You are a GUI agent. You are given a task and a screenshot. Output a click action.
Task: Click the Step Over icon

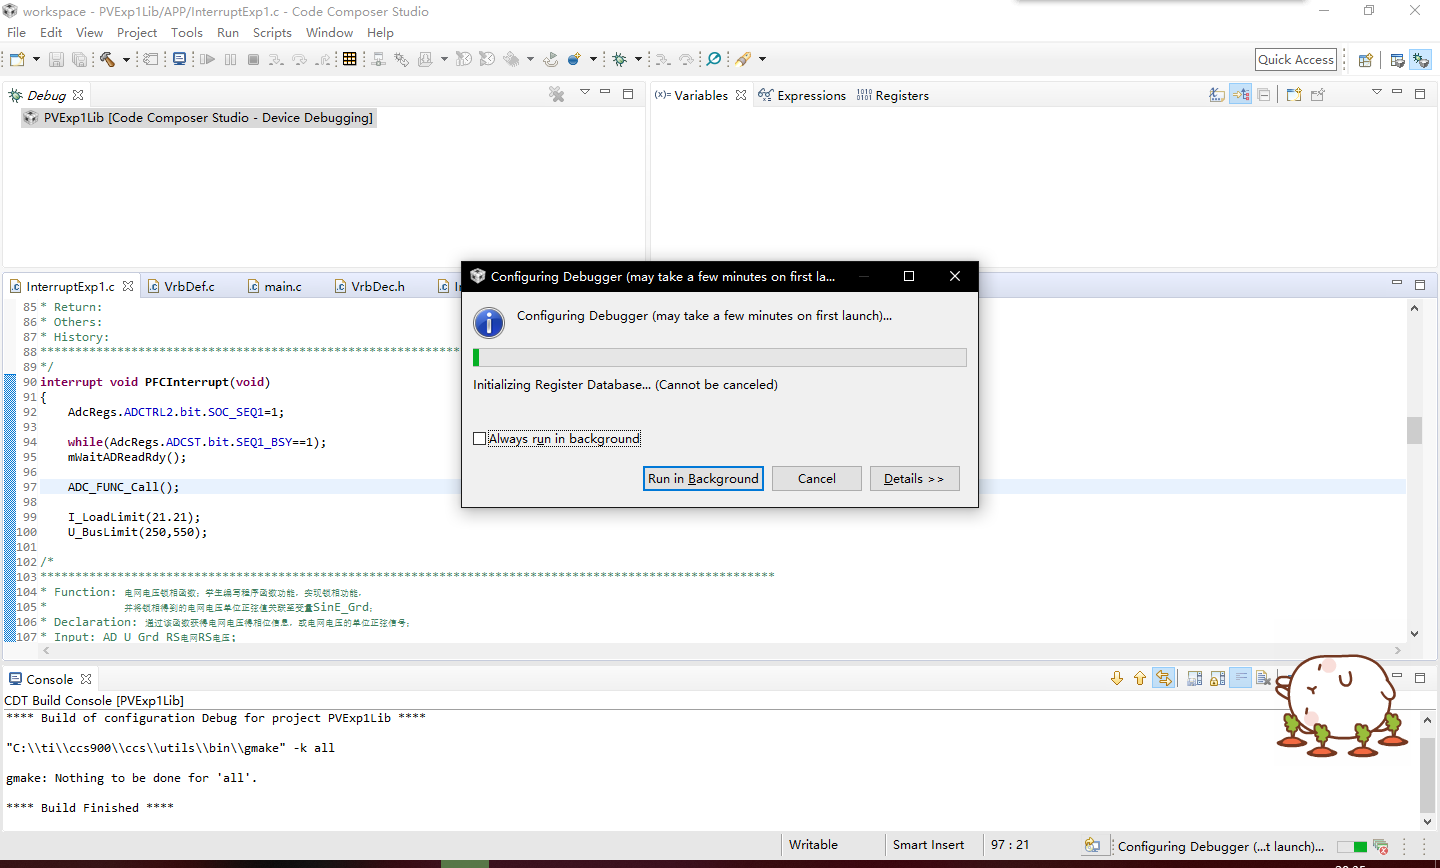pos(299,59)
